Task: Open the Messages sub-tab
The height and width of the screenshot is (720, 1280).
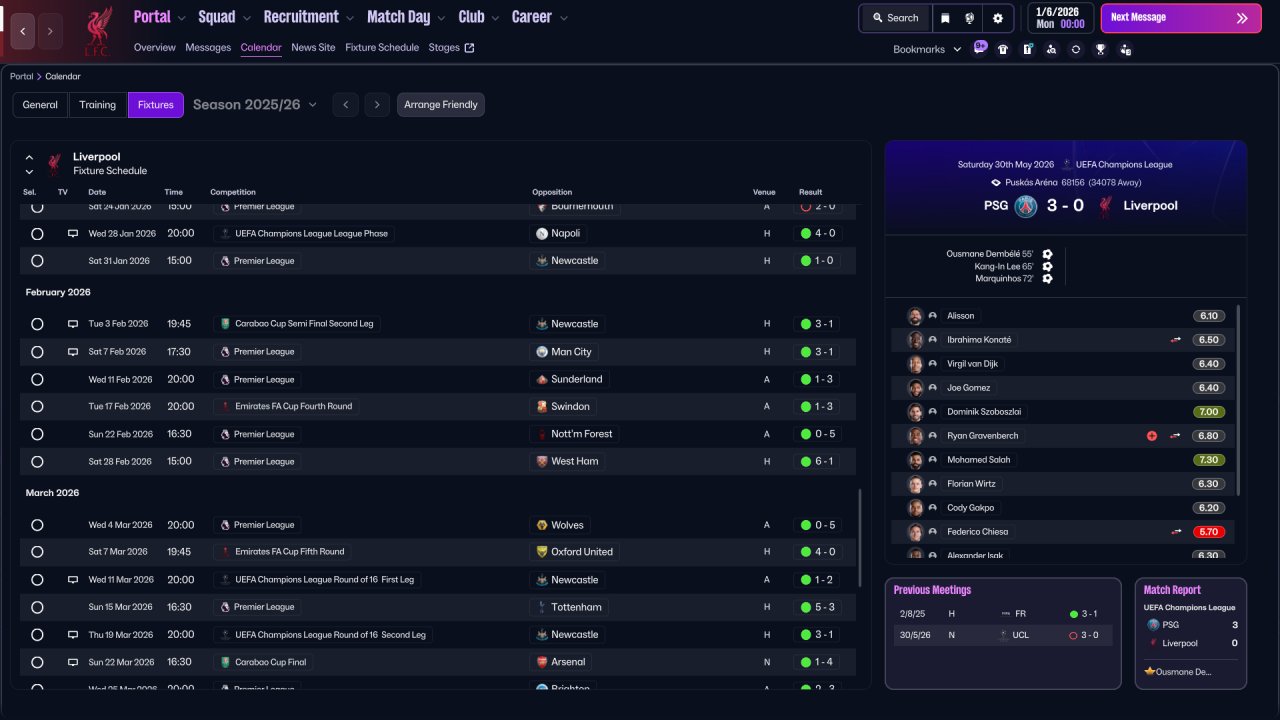Action: tap(208, 48)
